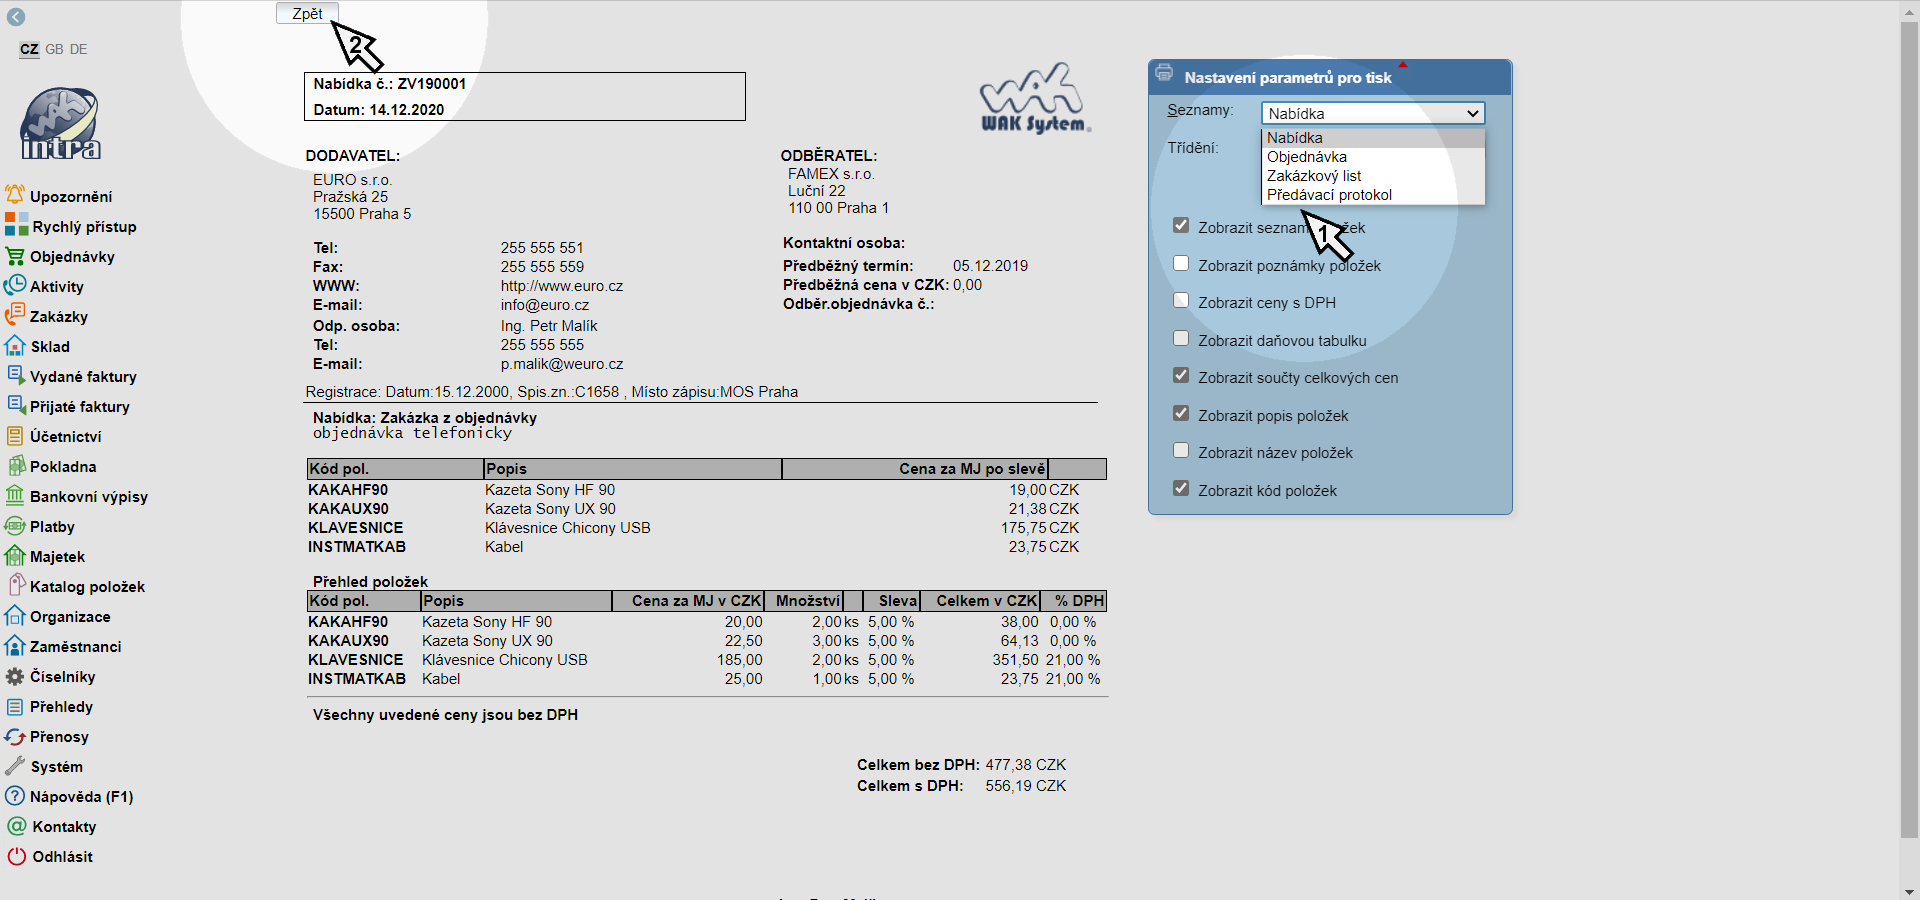
Task: Open Systém wrench icon
Action: coord(15,766)
